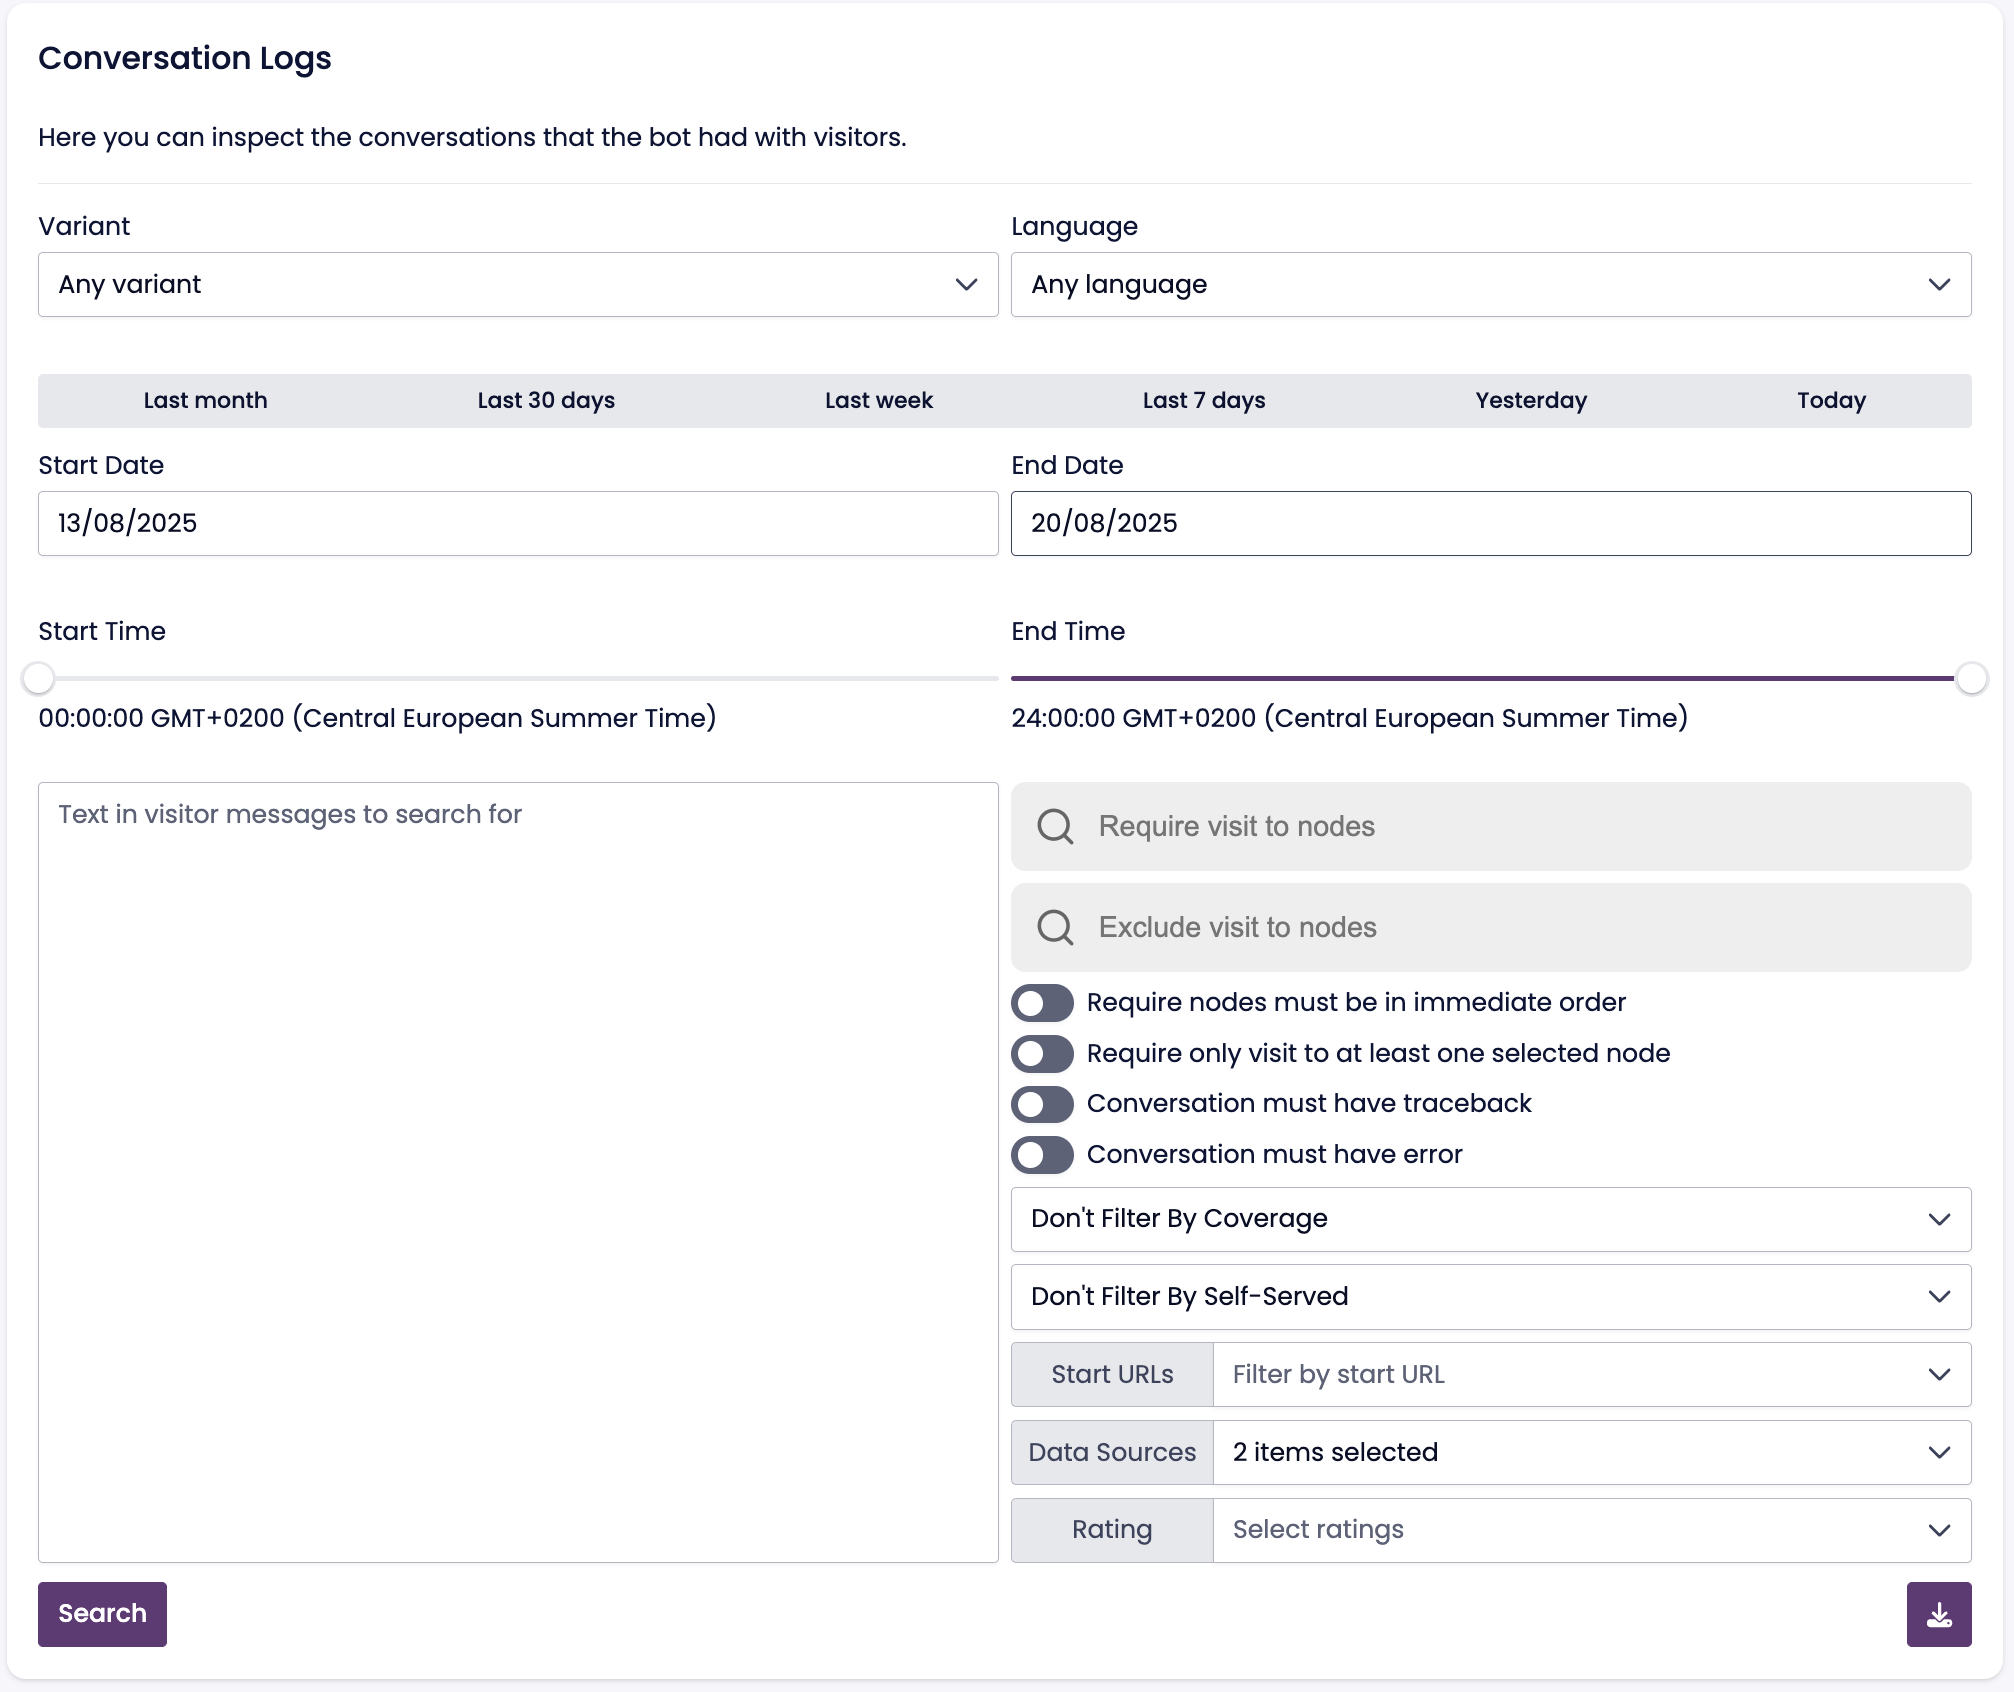Turn on Conversation must have traceback
The height and width of the screenshot is (1692, 2014).
[1042, 1104]
